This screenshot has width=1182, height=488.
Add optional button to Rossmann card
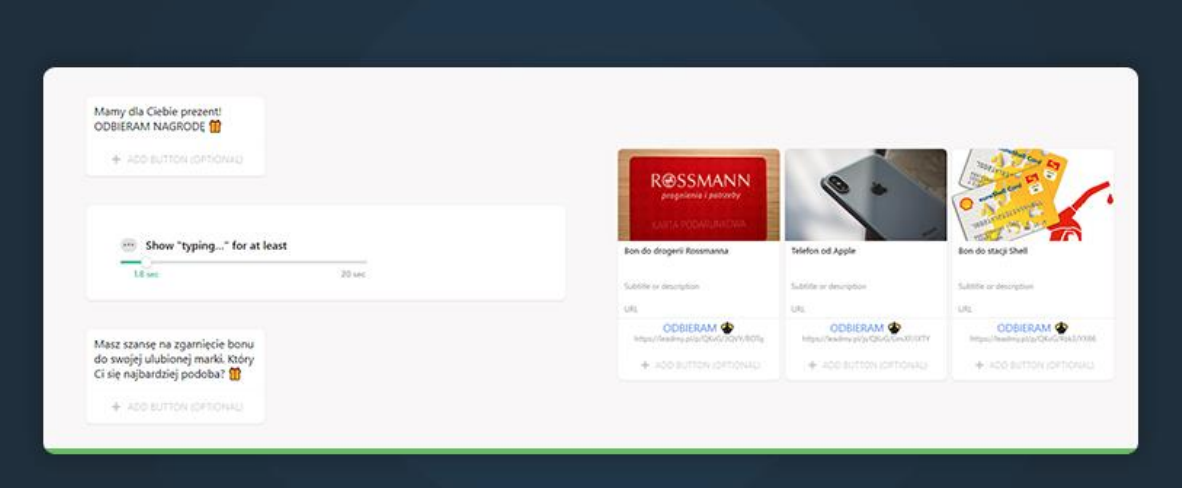point(699,366)
